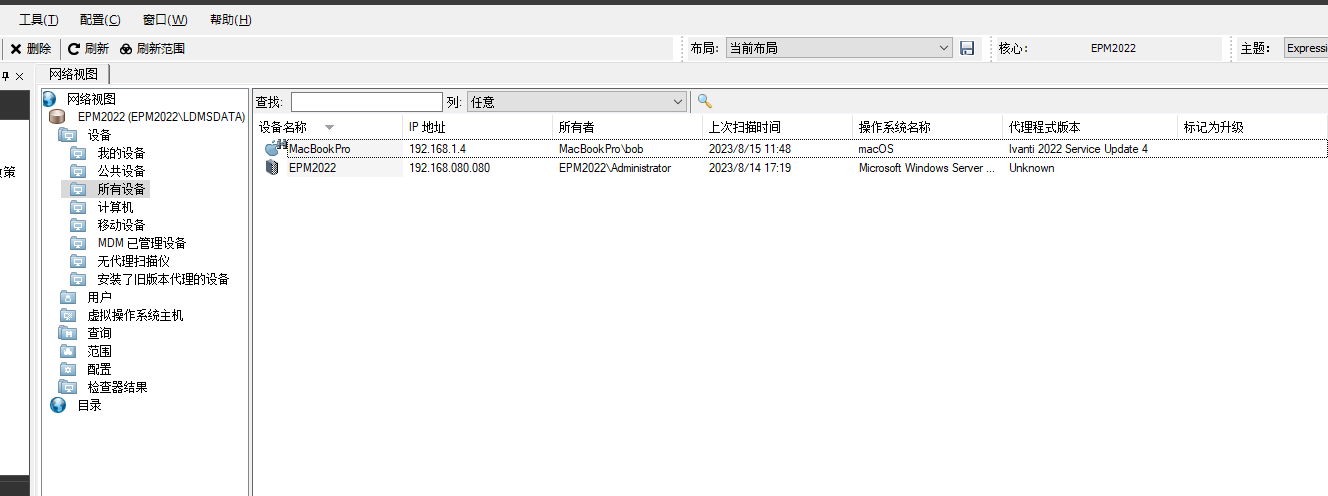1328x496 pixels.
Task: Click the IP address 192.168.080.080
Action: point(449,168)
